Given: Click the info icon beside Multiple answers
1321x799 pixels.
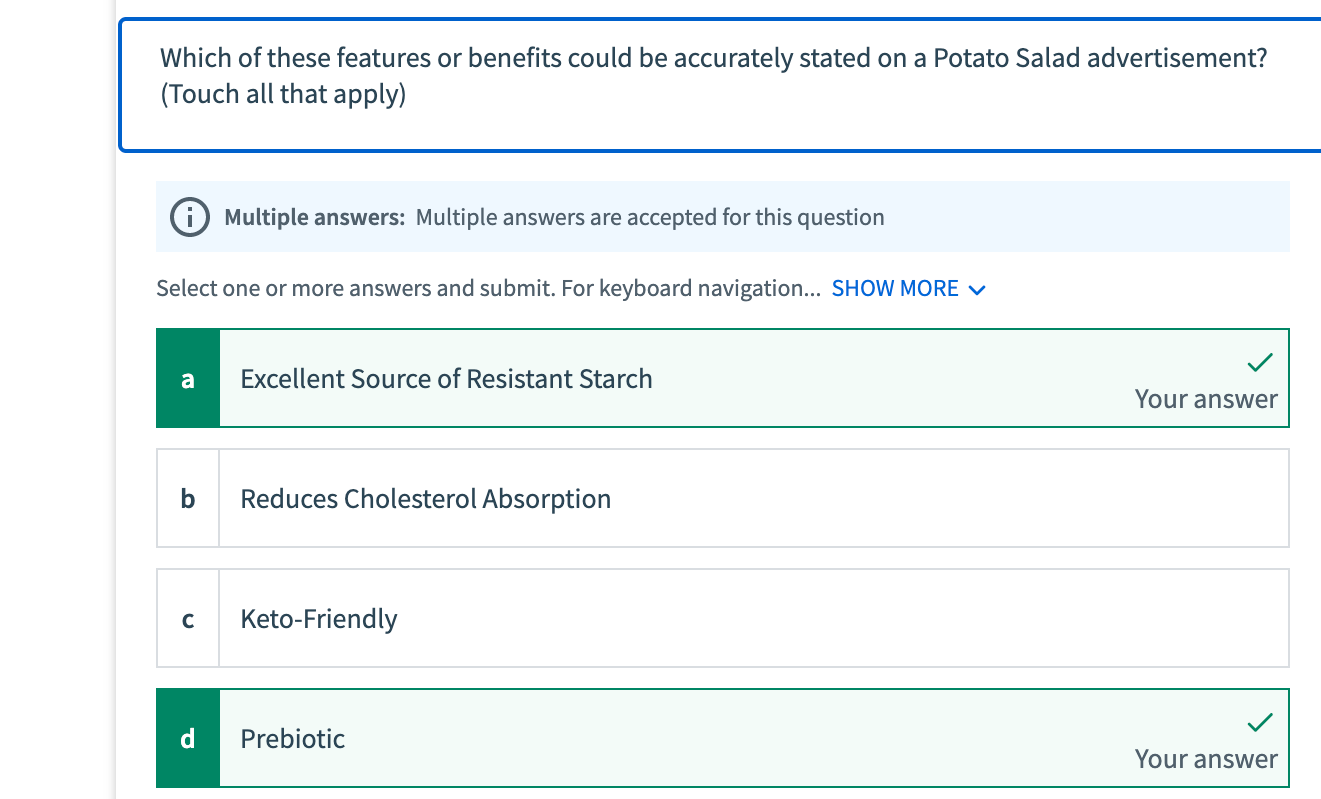Looking at the screenshot, I should point(189,217).
